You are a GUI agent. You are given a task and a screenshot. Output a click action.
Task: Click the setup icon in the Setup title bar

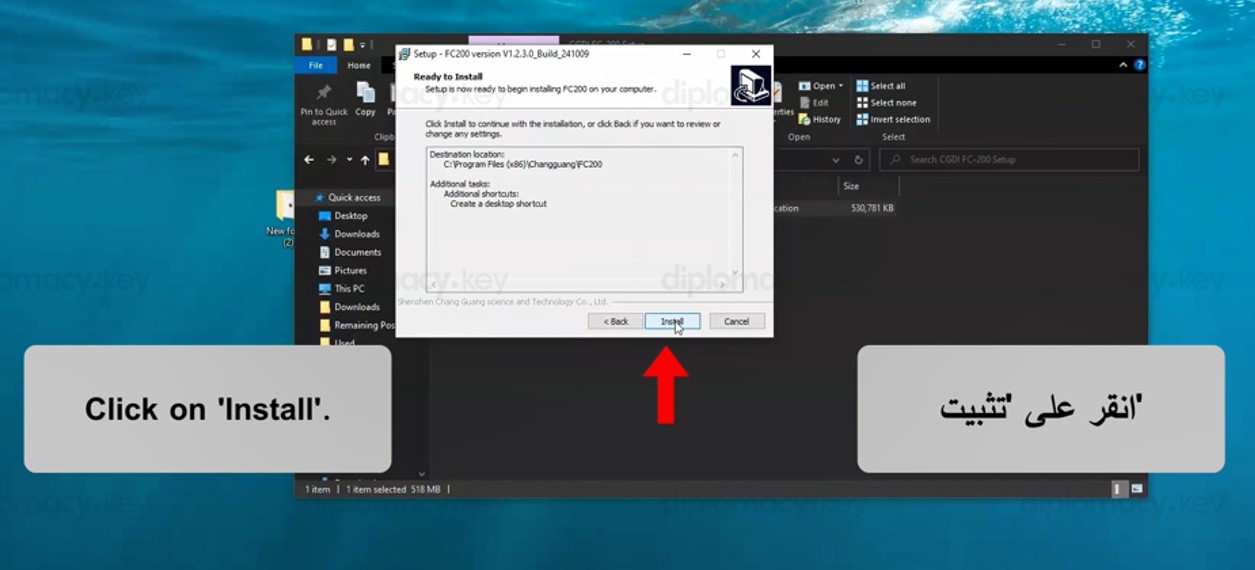tap(405, 54)
